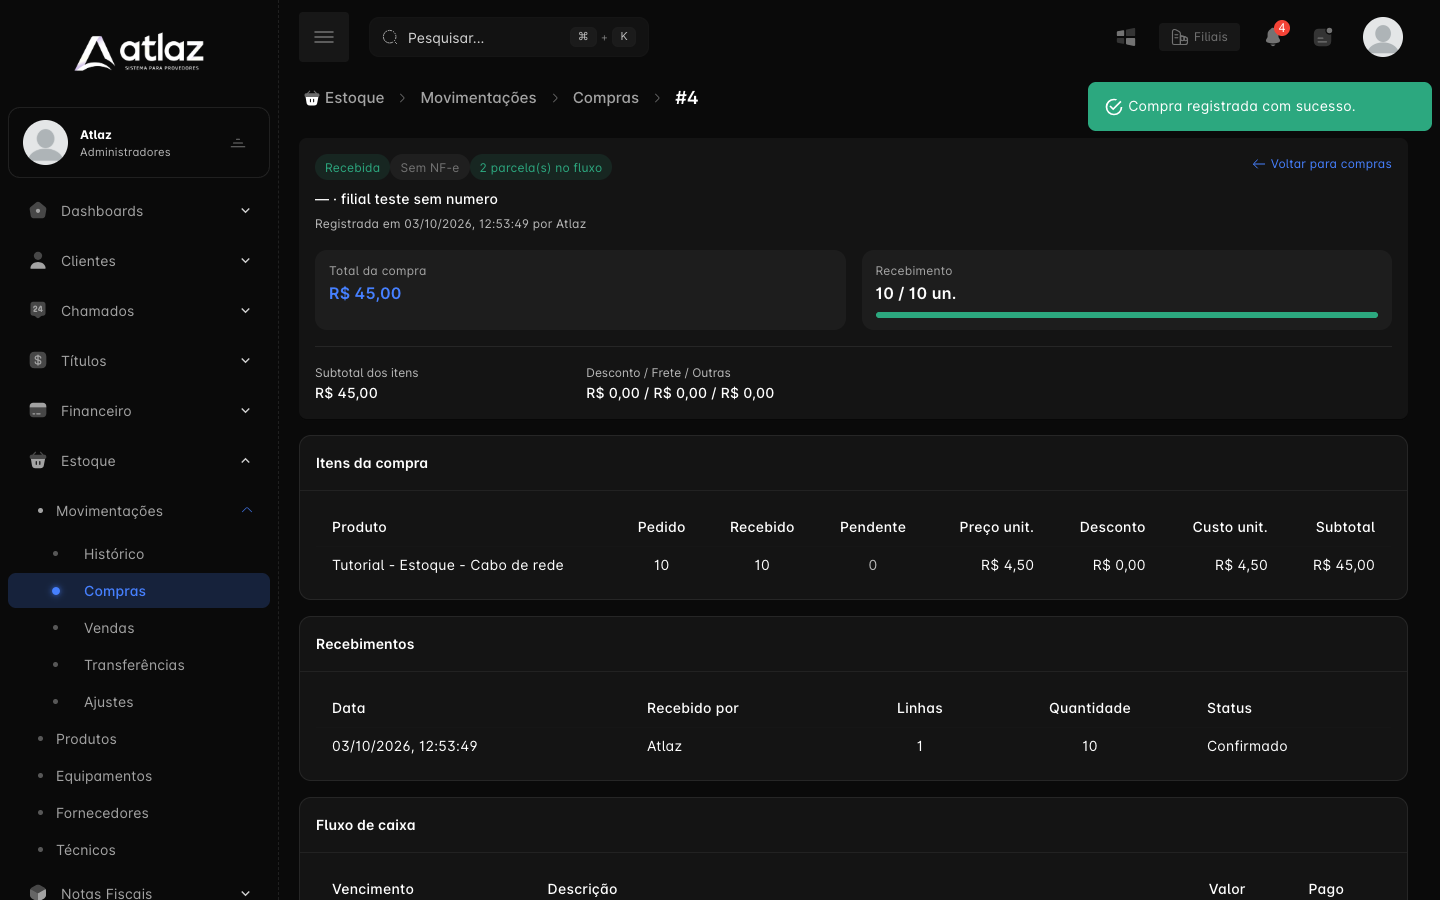The image size is (1440, 900).
Task: Click the Estoque basket icon in the sidebar
Action: click(38, 460)
